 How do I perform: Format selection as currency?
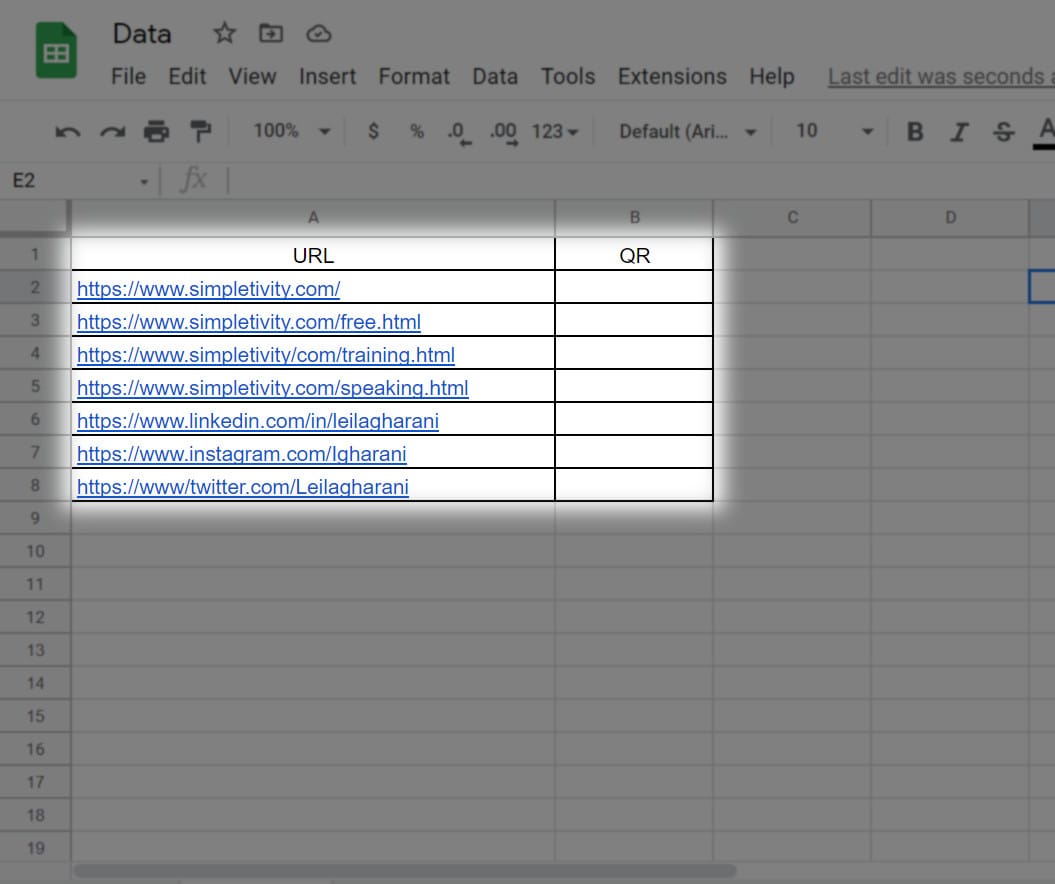(x=373, y=131)
